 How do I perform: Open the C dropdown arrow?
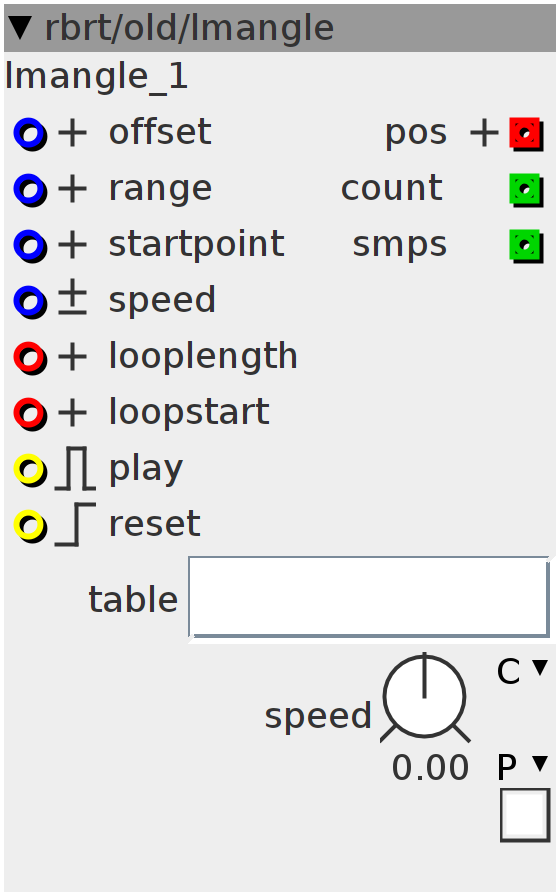pos(540,667)
